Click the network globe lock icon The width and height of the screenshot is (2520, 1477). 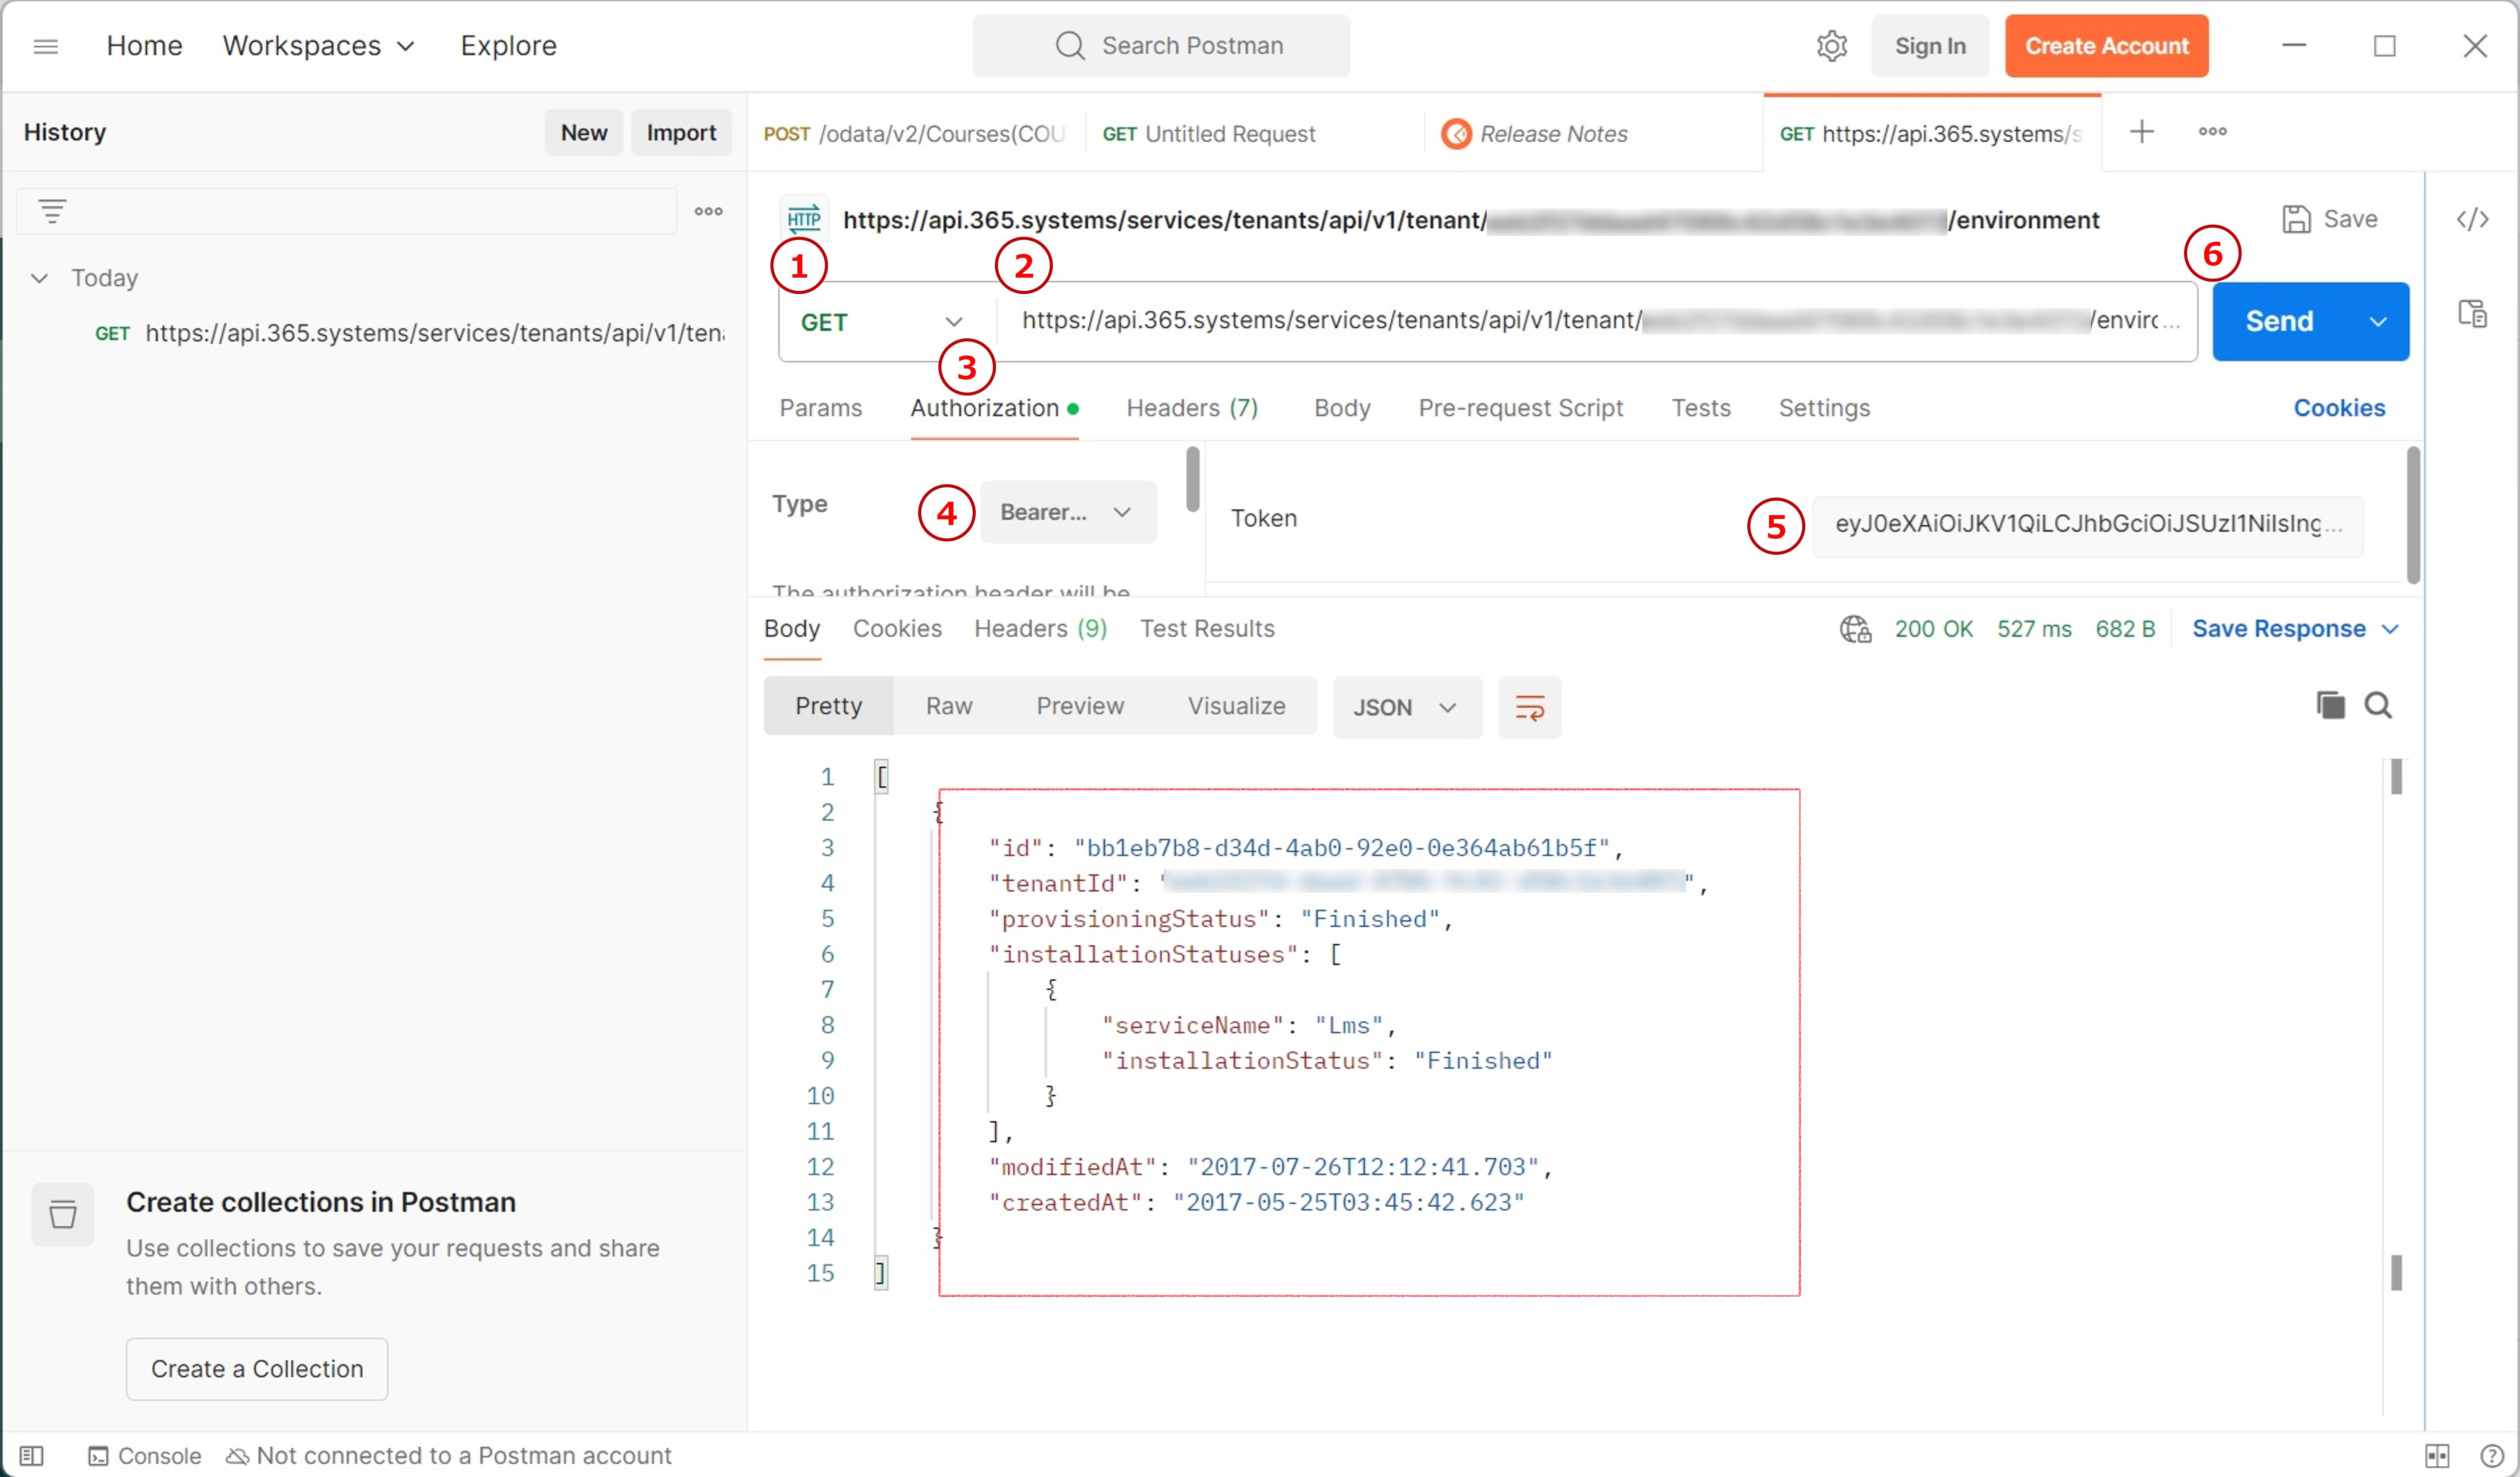tap(1856, 629)
